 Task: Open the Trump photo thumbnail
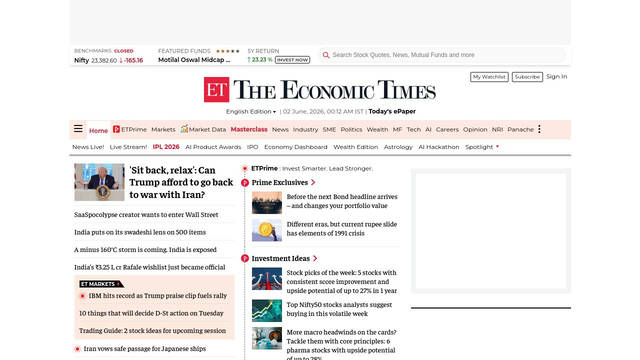(99, 182)
